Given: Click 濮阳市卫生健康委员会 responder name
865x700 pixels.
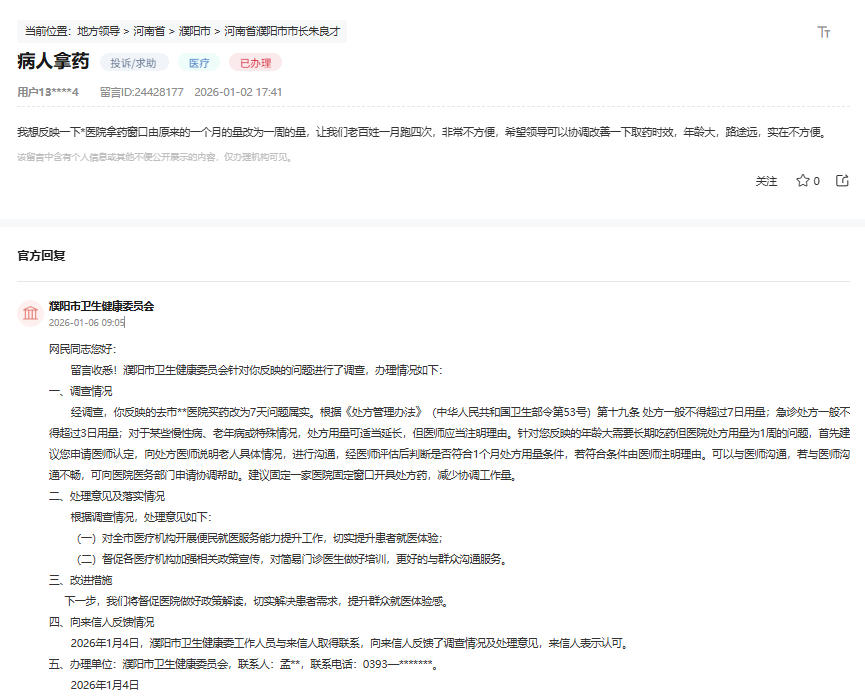Looking at the screenshot, I should (x=102, y=306).
